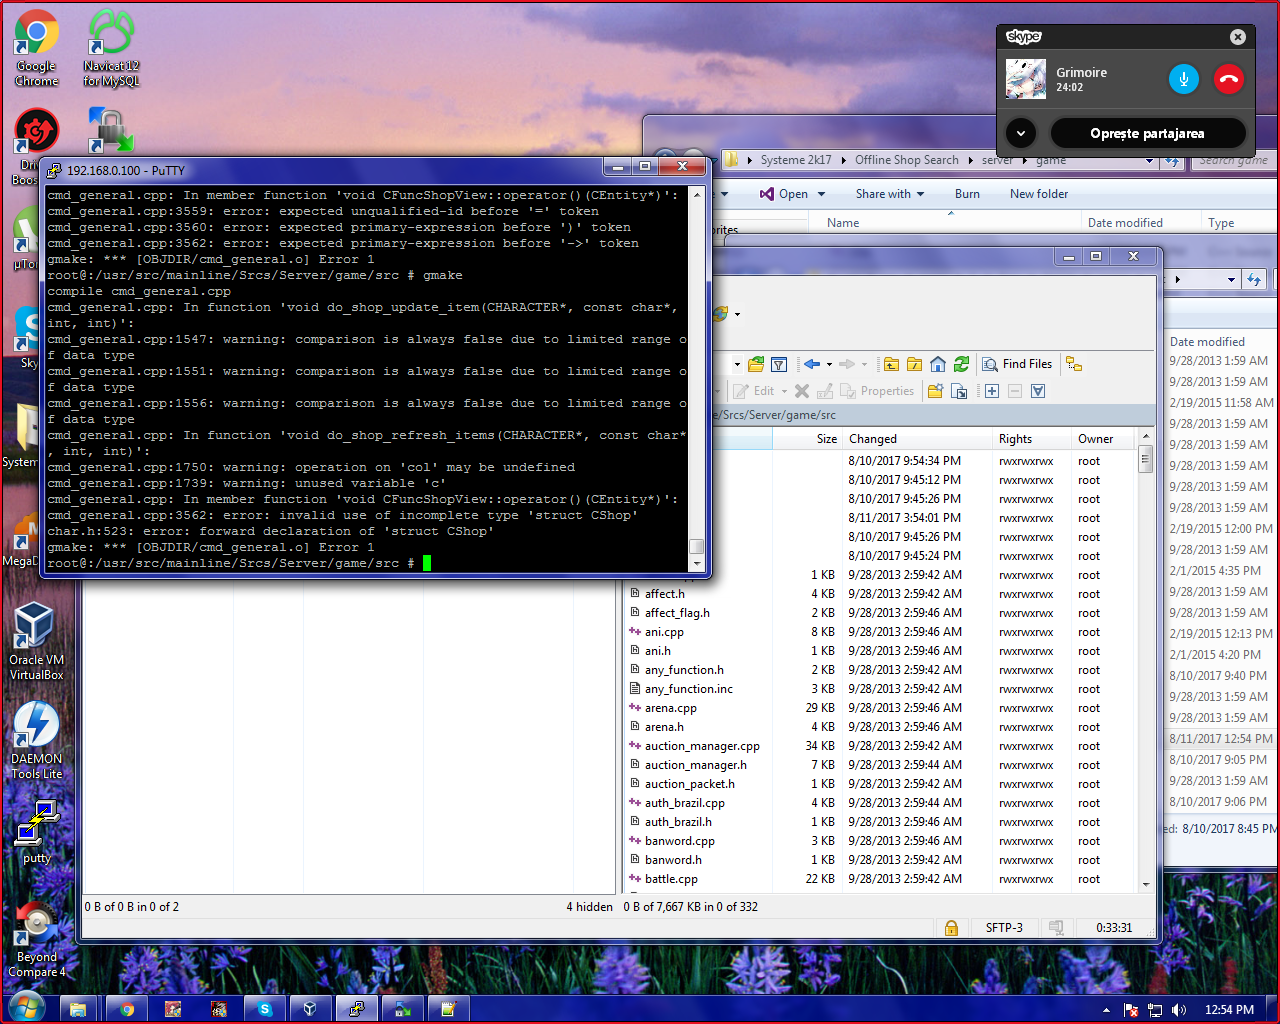
Task: Go to home directory in WinSCP
Action: click(x=938, y=364)
